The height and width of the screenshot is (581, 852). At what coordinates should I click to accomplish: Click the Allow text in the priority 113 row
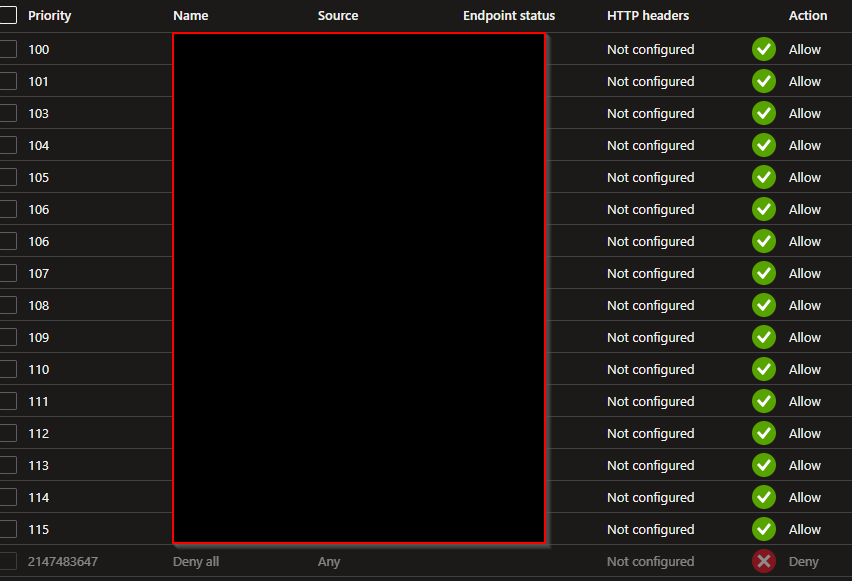coord(805,466)
